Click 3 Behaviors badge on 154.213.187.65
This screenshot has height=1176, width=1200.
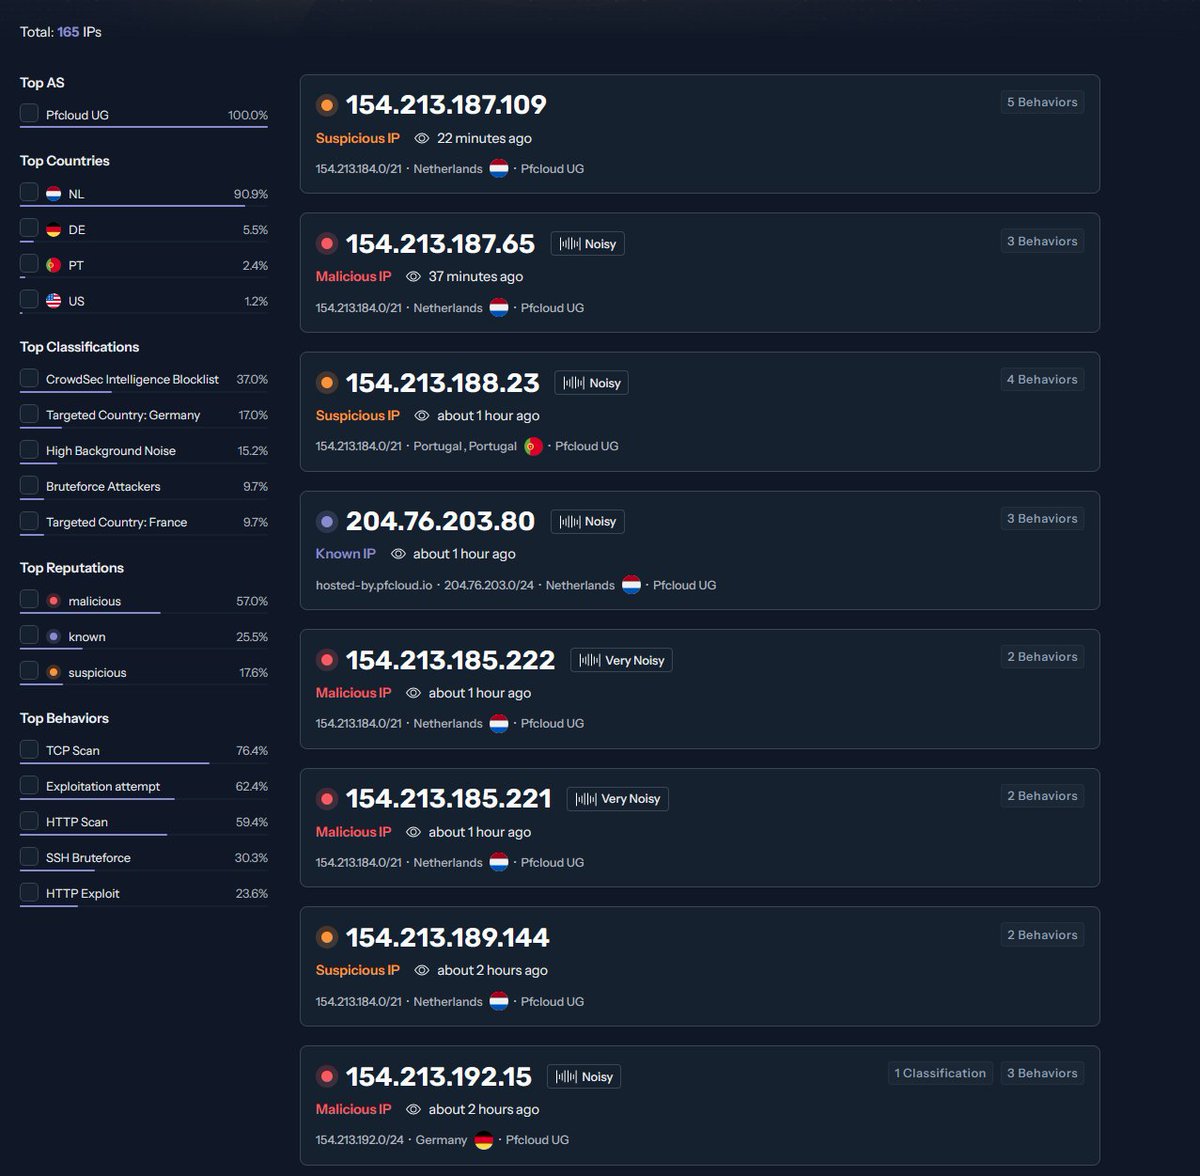pos(1042,241)
